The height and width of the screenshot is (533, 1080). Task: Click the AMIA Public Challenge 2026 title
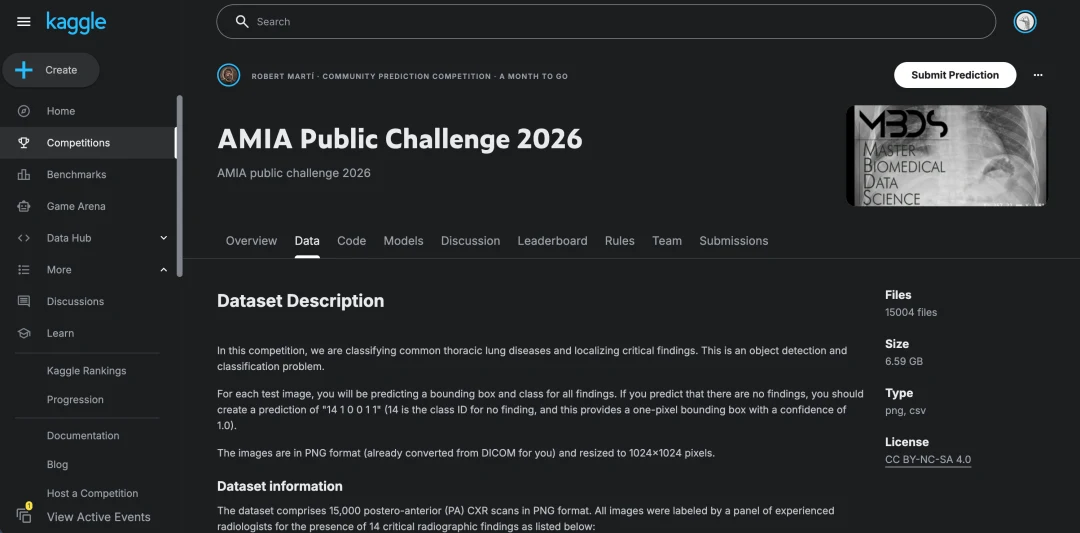click(399, 139)
